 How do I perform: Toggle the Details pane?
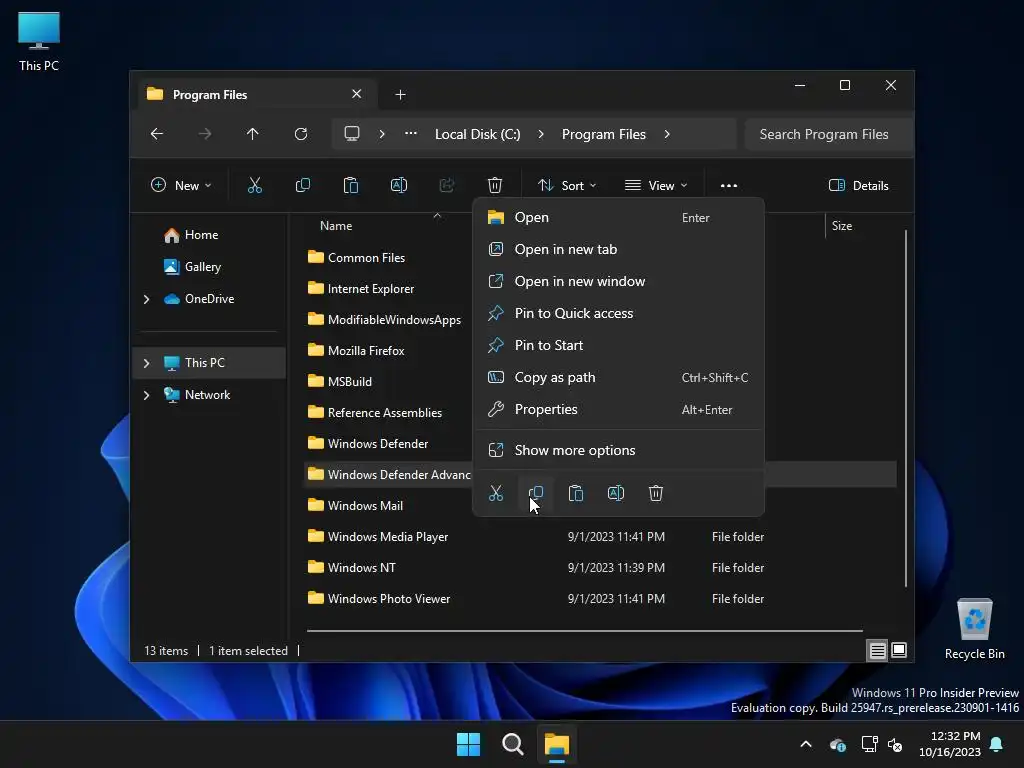click(859, 185)
